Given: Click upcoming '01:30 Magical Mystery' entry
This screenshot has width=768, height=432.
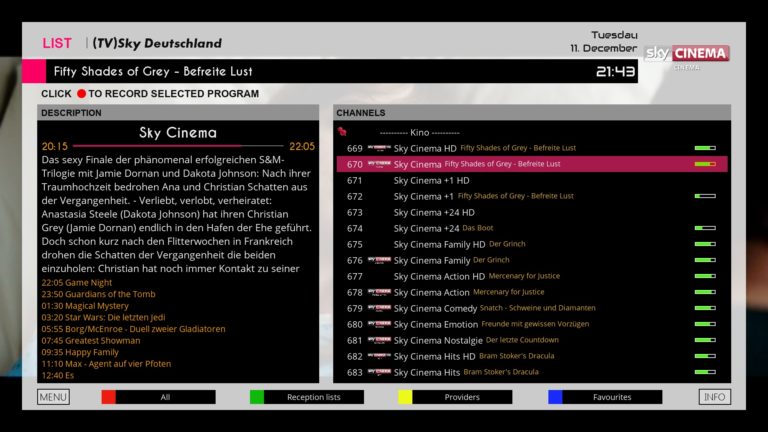Looking at the screenshot, I should (85, 306).
